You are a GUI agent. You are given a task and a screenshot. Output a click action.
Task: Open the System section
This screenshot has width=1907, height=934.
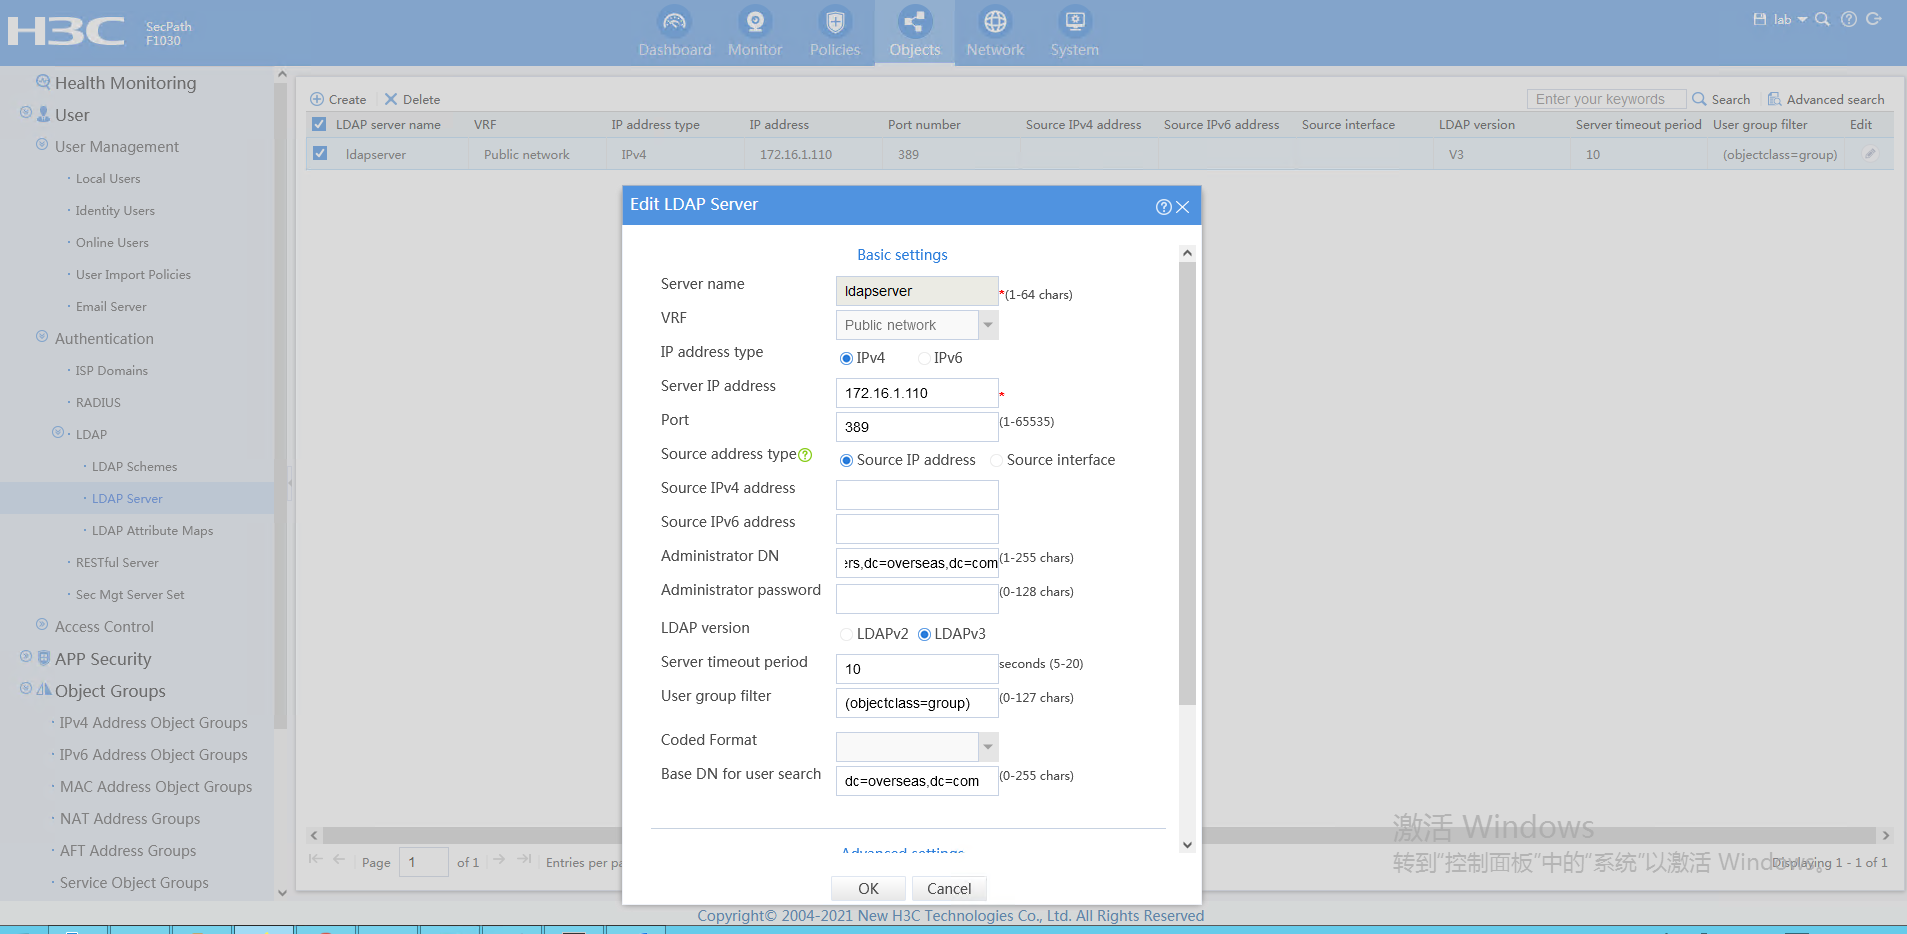click(x=1075, y=33)
